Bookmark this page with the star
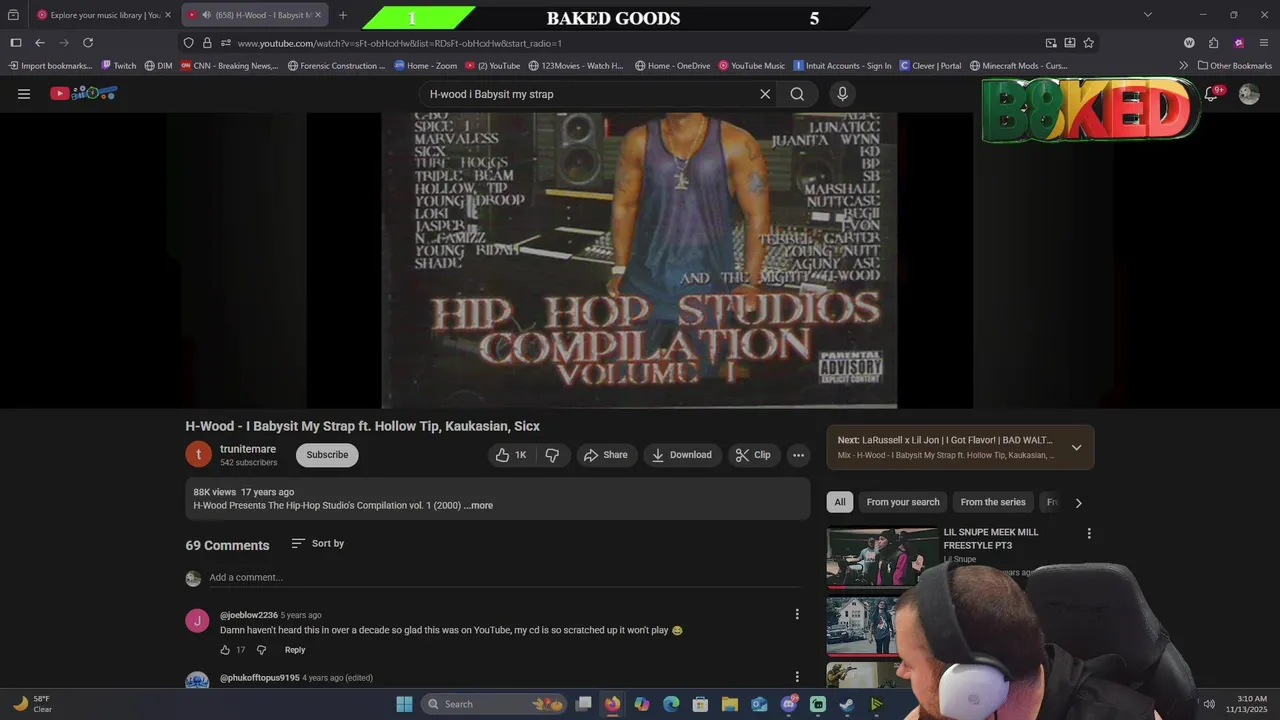Viewport: 1280px width, 720px height. point(1088,43)
